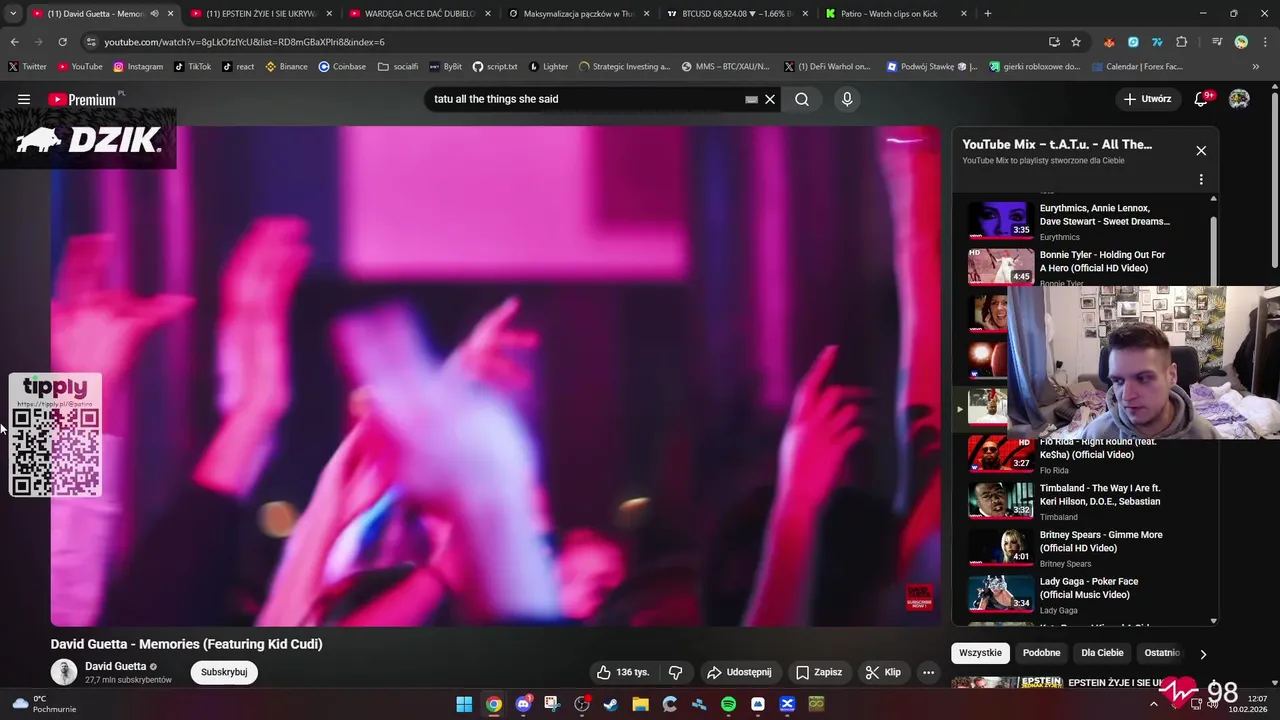Go to YouTube Premium home logo

click(x=83, y=99)
